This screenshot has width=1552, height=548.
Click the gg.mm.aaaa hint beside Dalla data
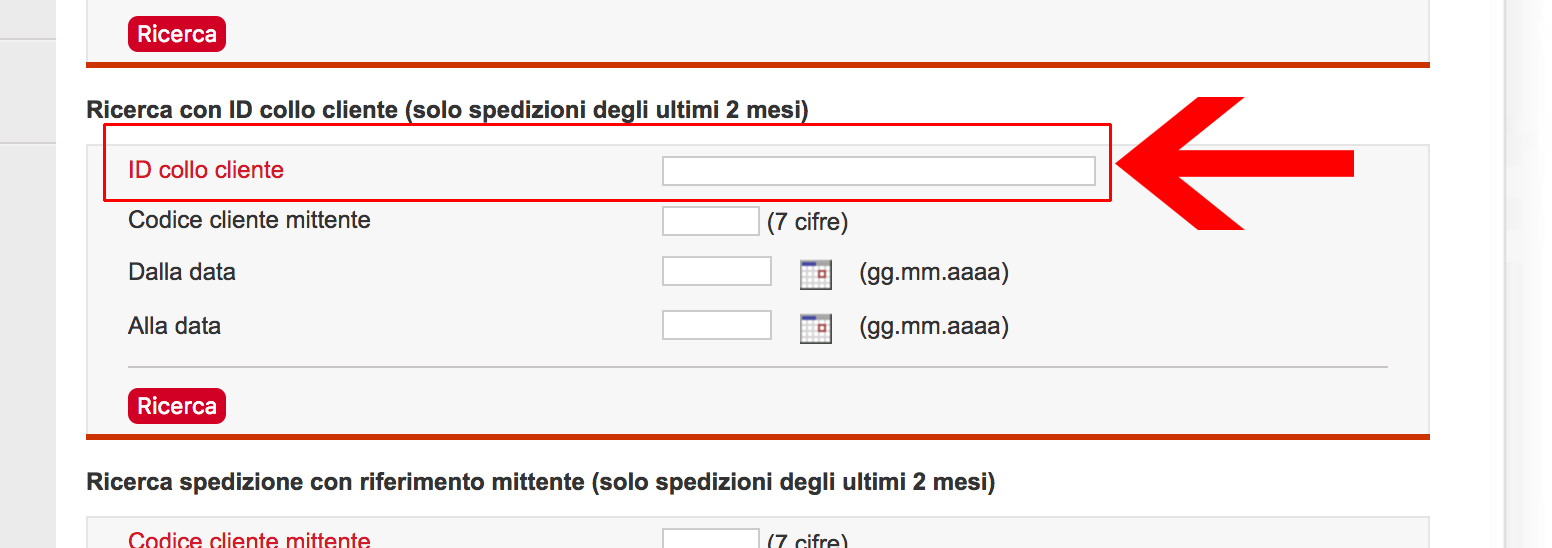click(x=933, y=273)
